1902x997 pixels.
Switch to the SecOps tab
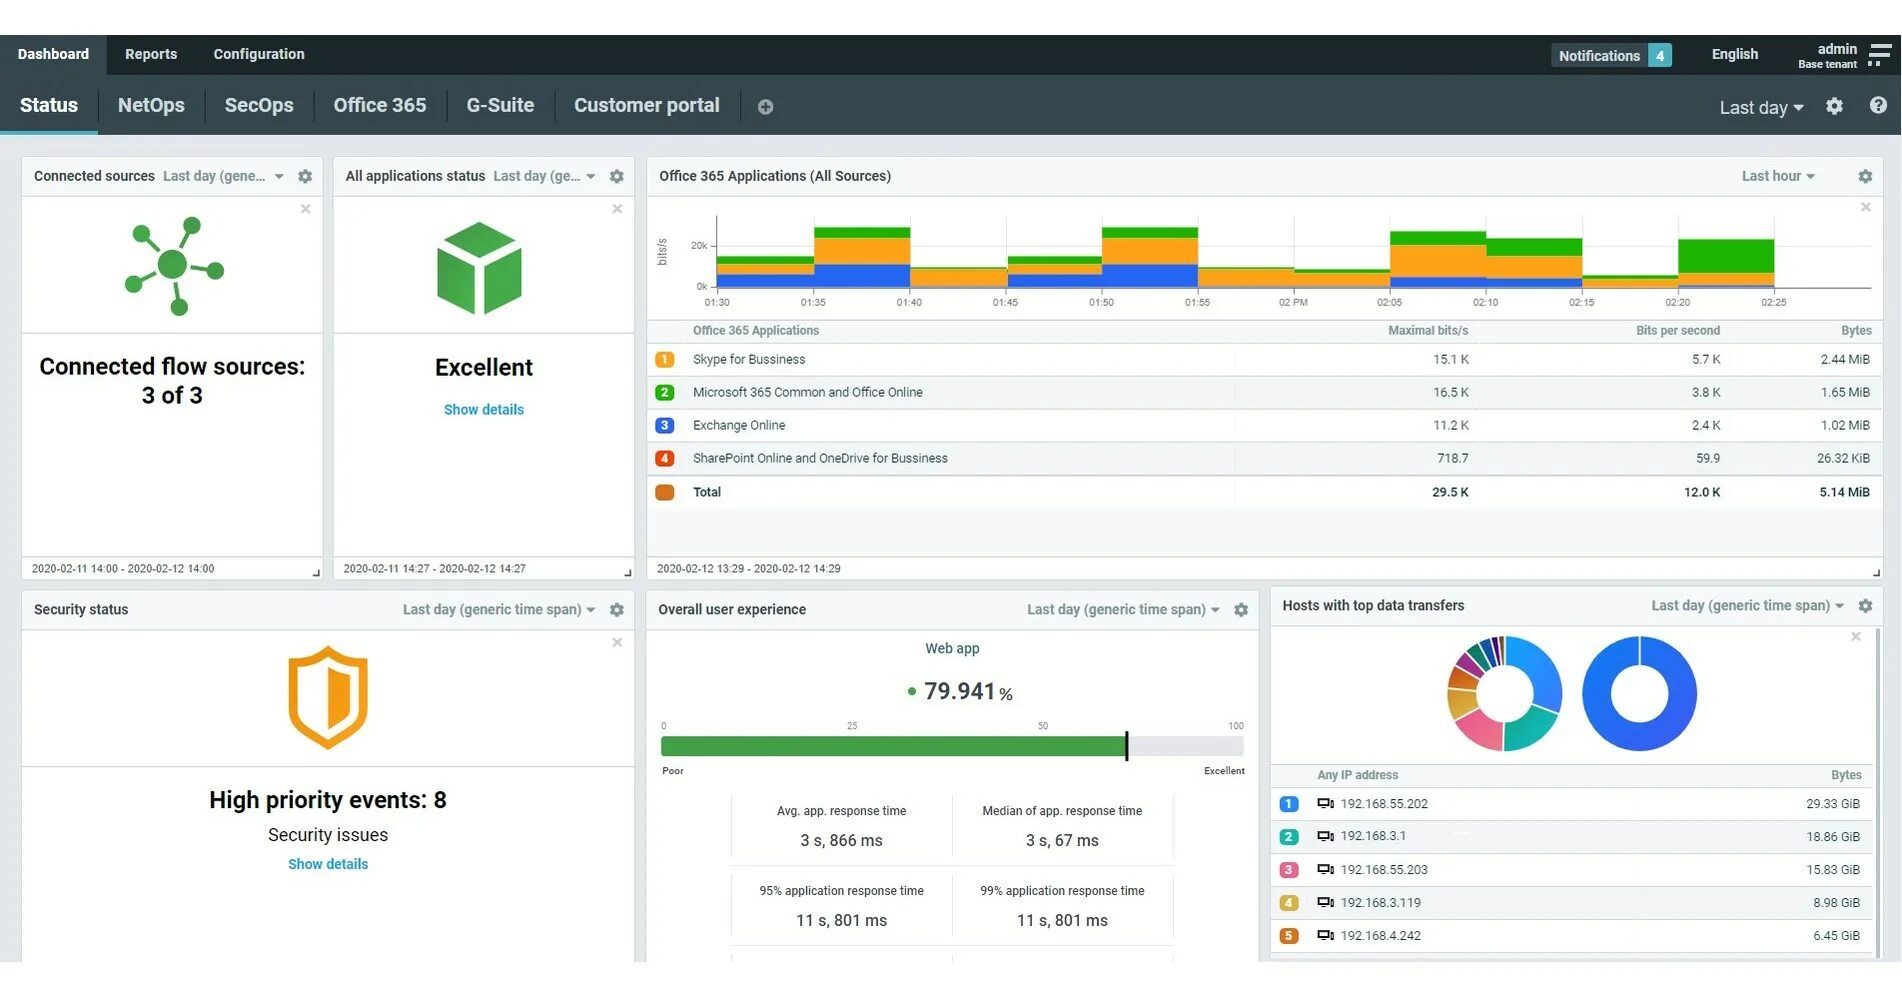pyautogui.click(x=259, y=105)
